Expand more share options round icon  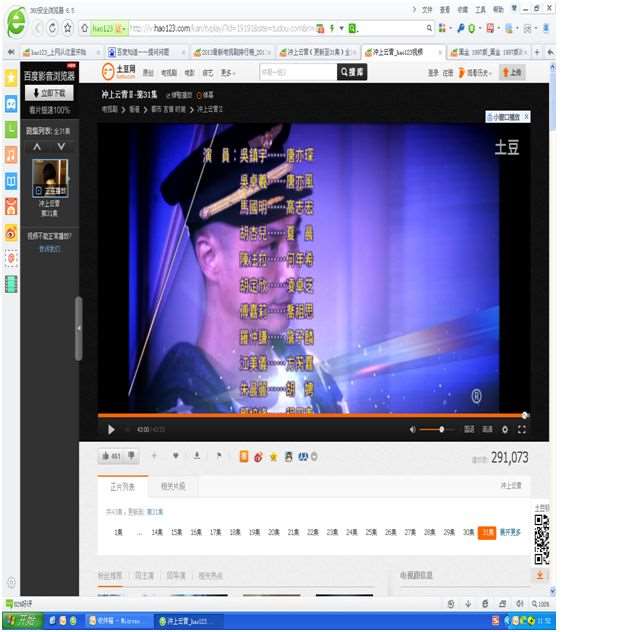[314, 457]
